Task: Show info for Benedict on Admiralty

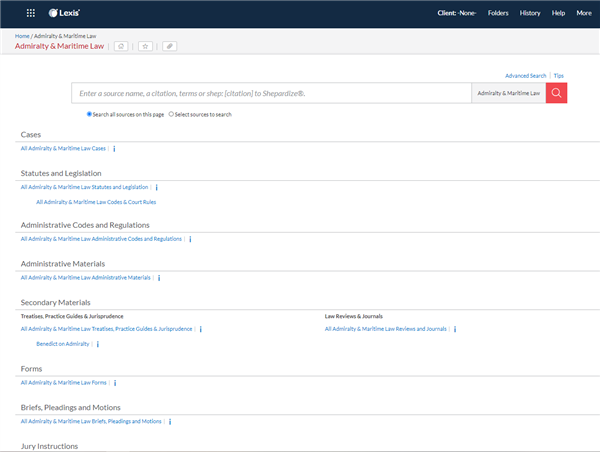Action: 98,344
